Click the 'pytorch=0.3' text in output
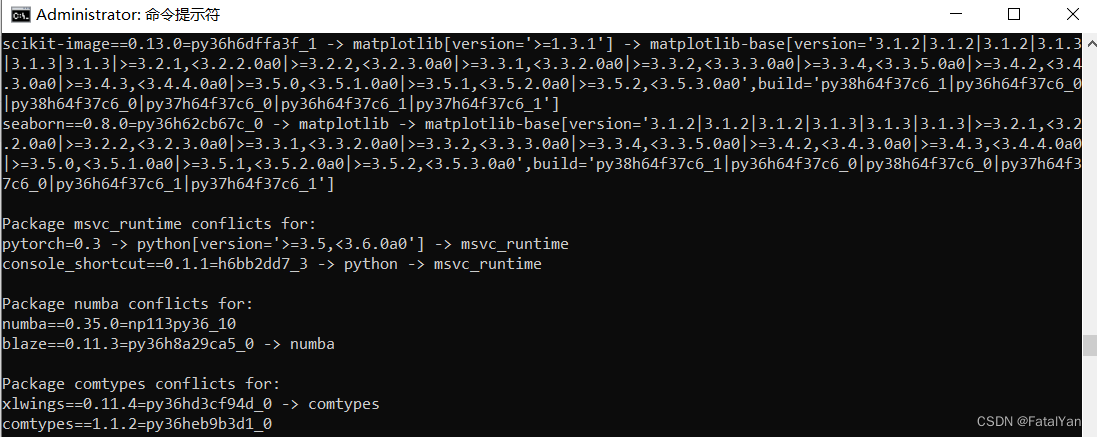Image resolution: width=1097 pixels, height=437 pixels. pyautogui.click(x=52, y=244)
